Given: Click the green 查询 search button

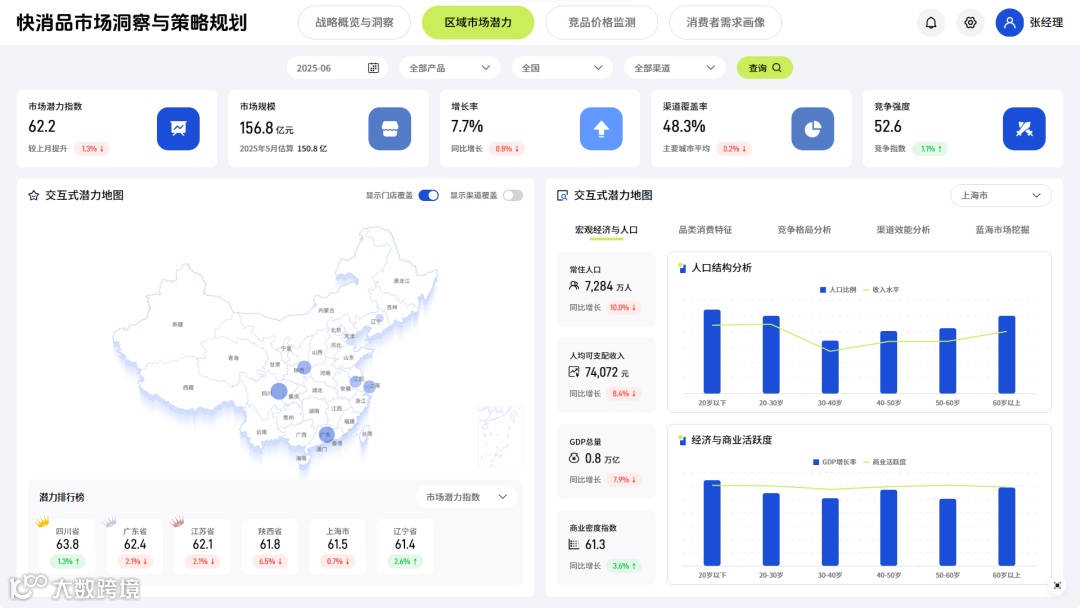Looking at the screenshot, I should click(765, 67).
